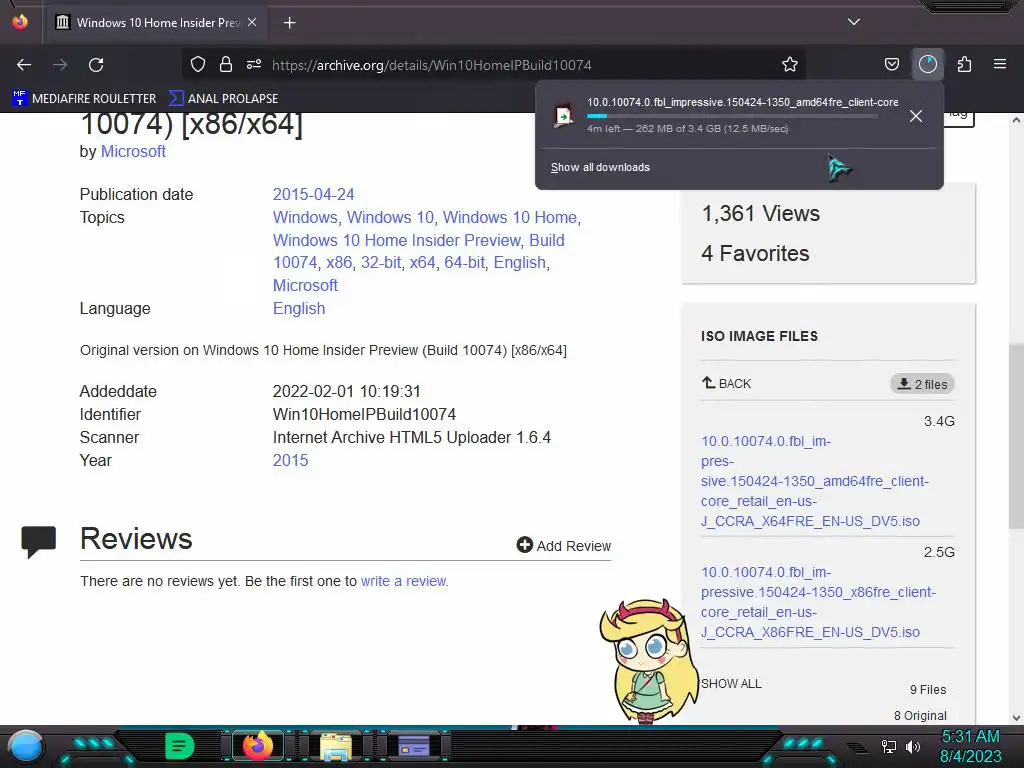
Task: Click the x64 topic link
Action: tap(422, 263)
